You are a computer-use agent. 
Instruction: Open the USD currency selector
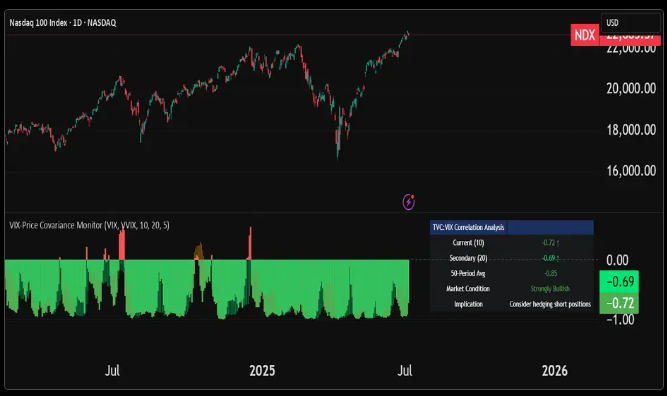click(630, 23)
